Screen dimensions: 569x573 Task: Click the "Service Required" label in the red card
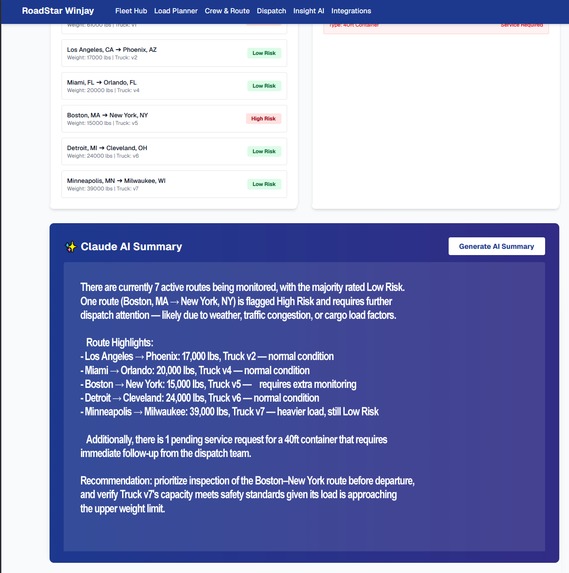(x=521, y=25)
